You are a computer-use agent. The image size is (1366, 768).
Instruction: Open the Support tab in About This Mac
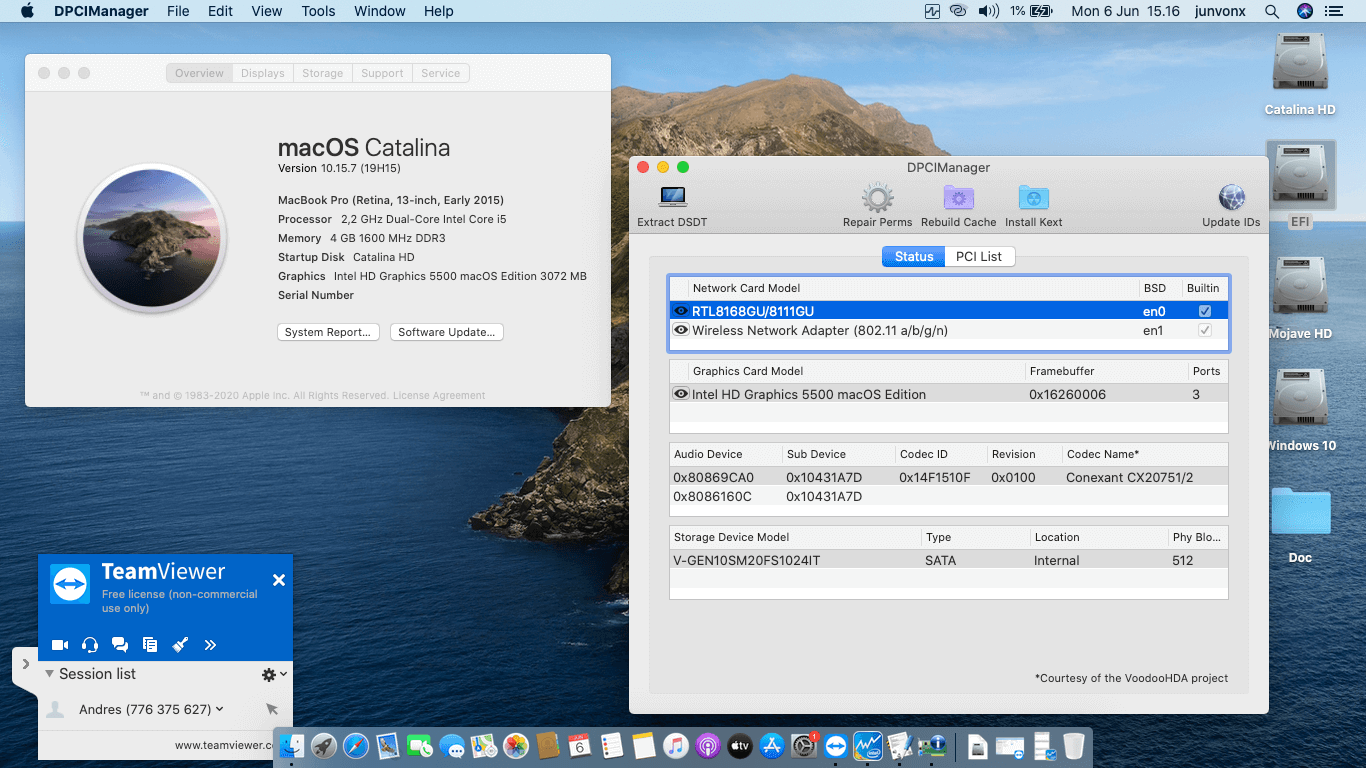tap(382, 73)
